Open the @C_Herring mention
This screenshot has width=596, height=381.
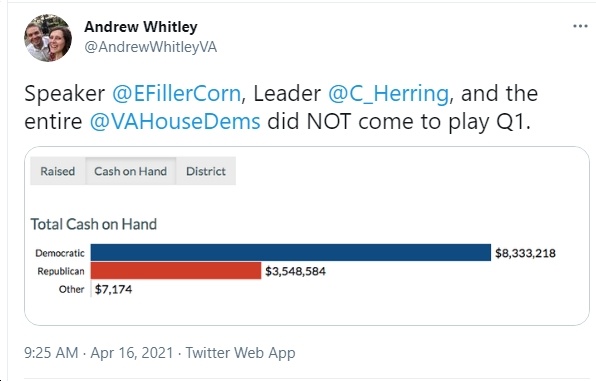coord(388,94)
